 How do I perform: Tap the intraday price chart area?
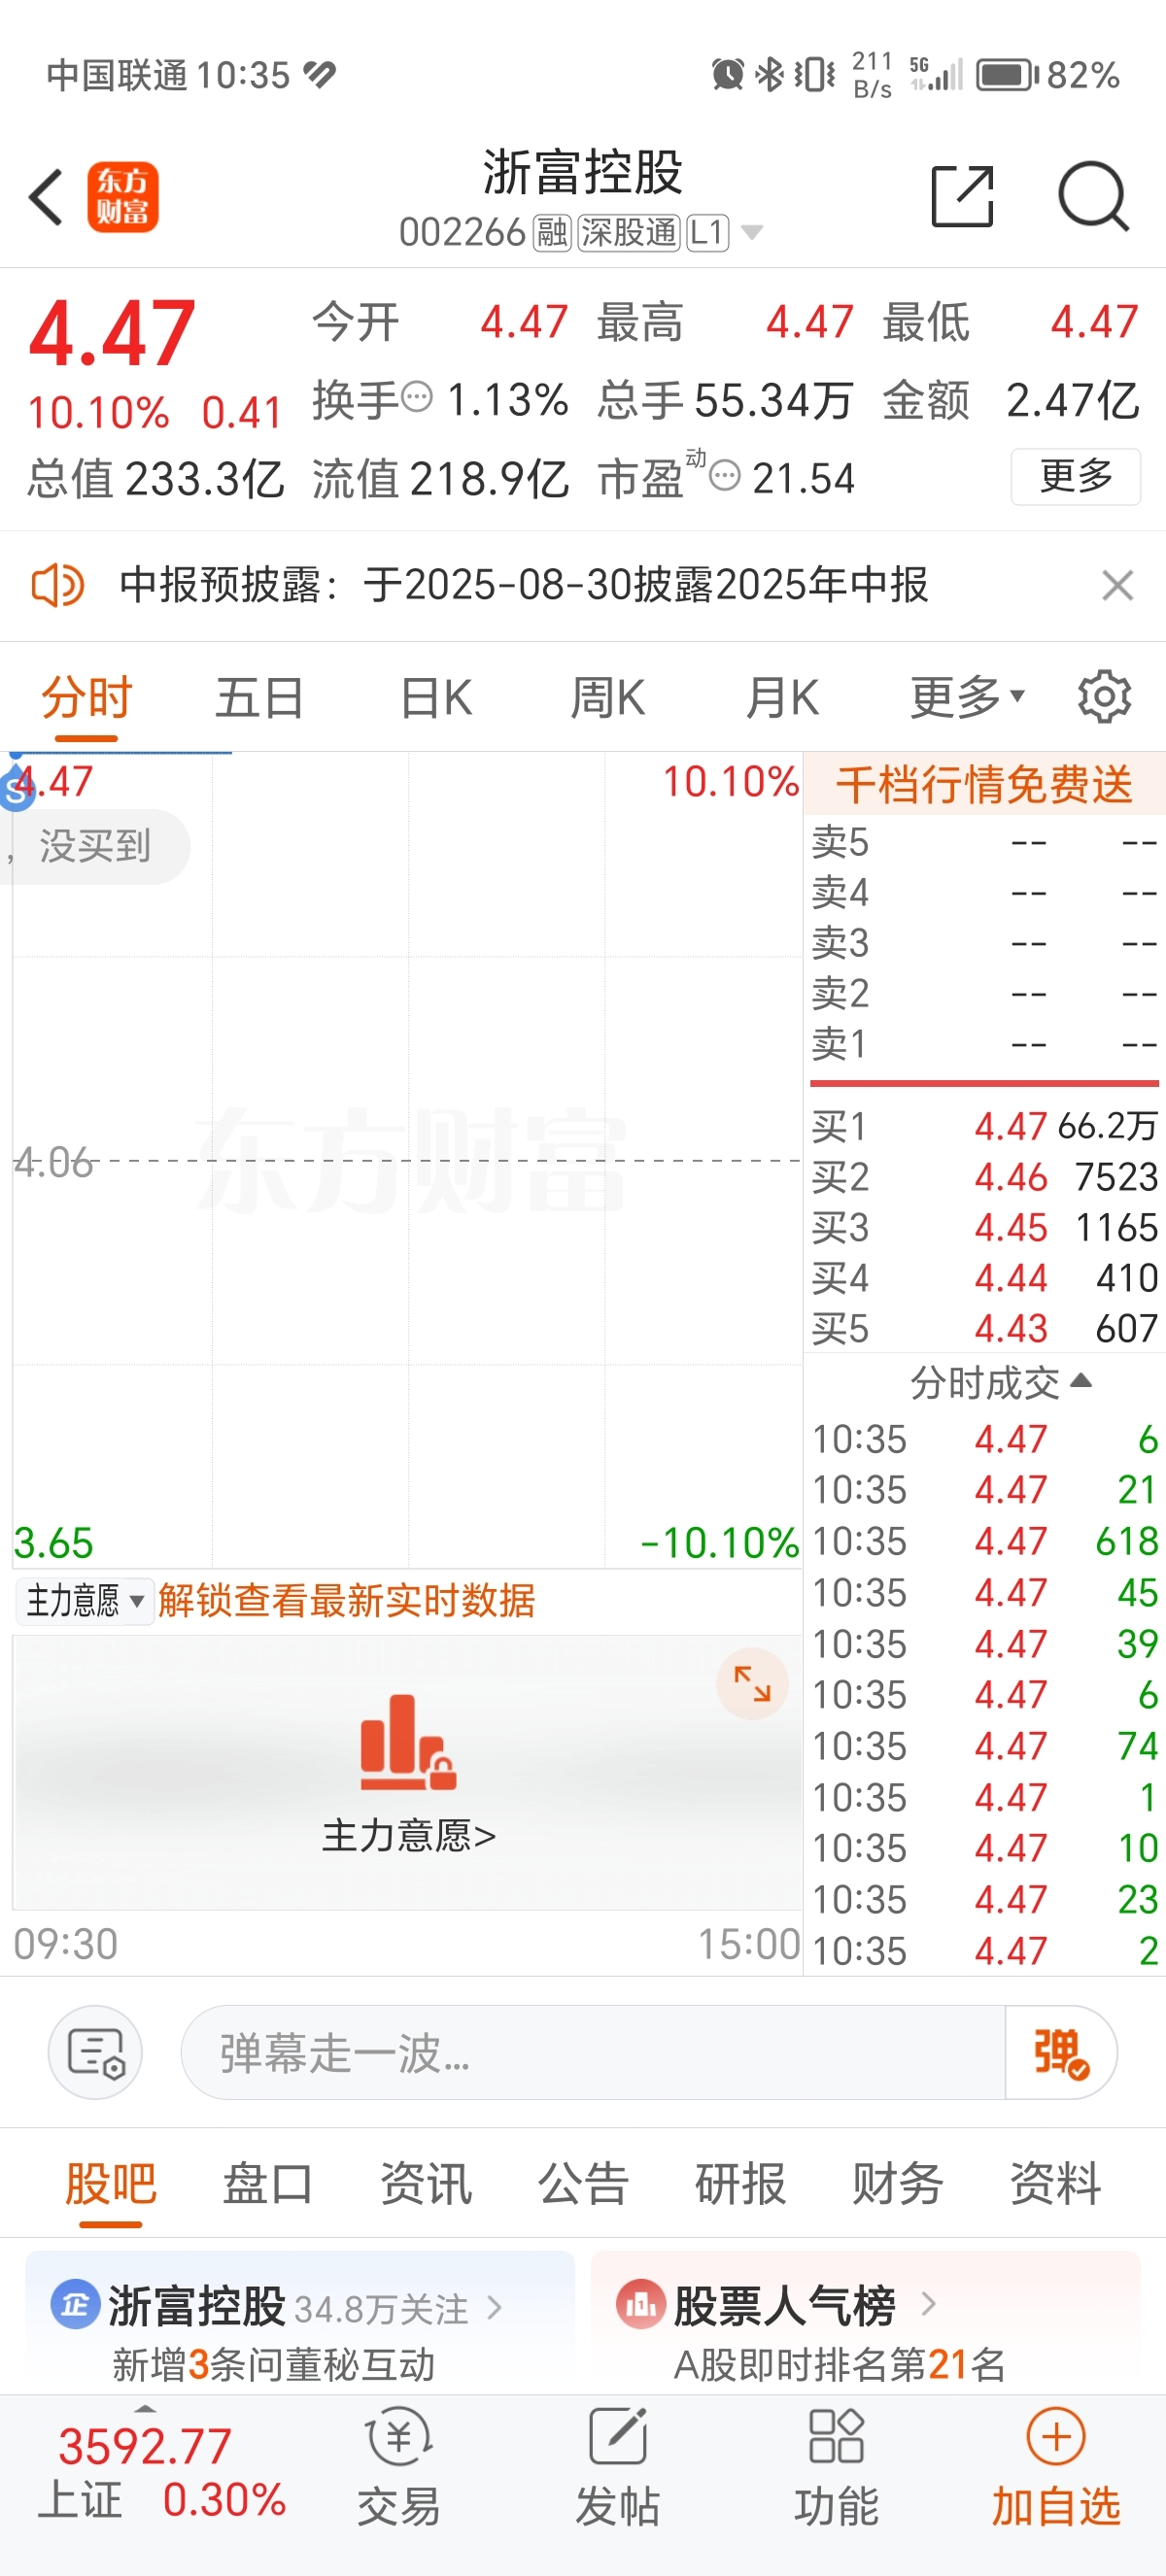coord(406,1160)
